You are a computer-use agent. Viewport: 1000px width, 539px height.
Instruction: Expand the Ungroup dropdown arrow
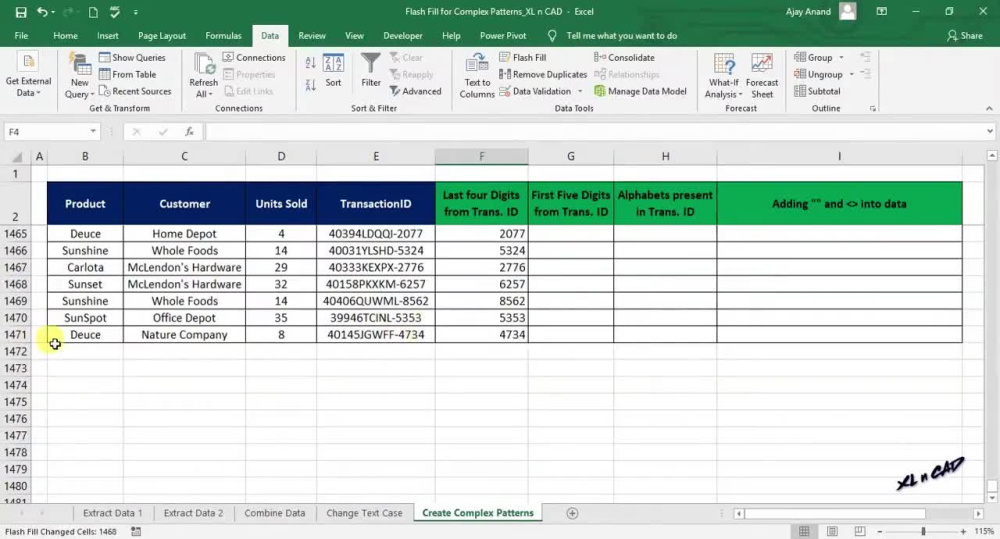(x=851, y=75)
